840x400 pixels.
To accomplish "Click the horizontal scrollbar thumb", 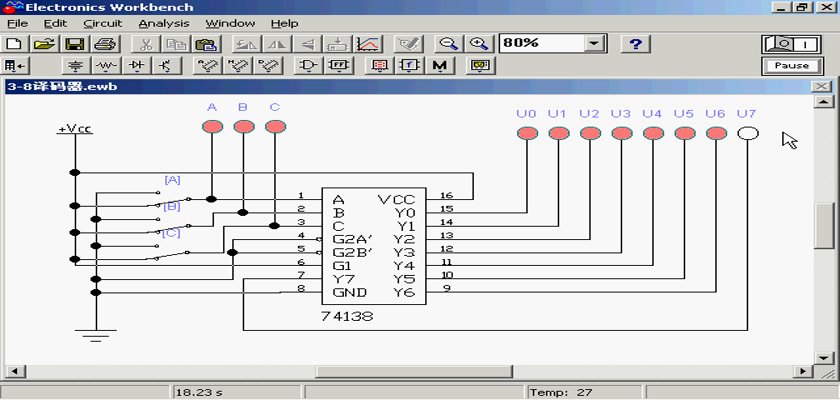I will (414, 371).
